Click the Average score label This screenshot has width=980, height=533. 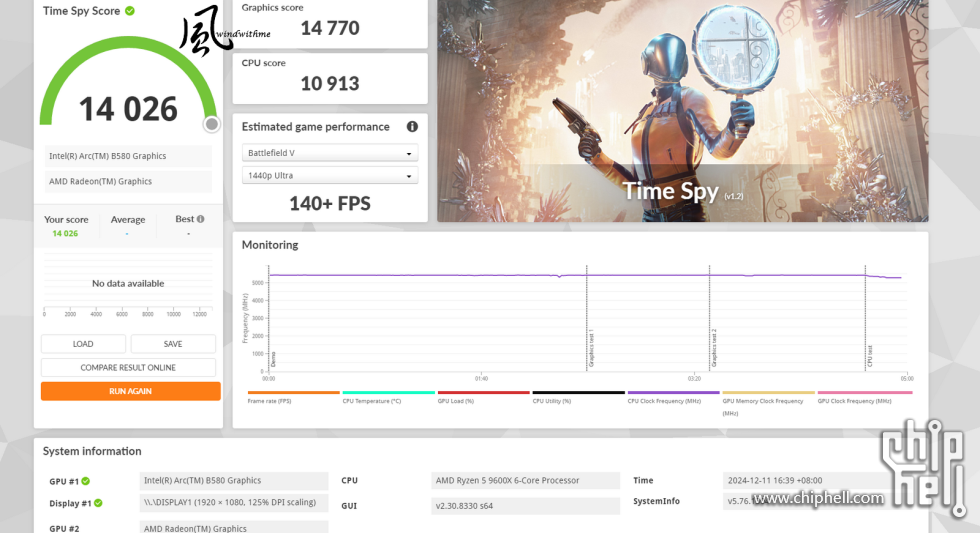coord(128,219)
